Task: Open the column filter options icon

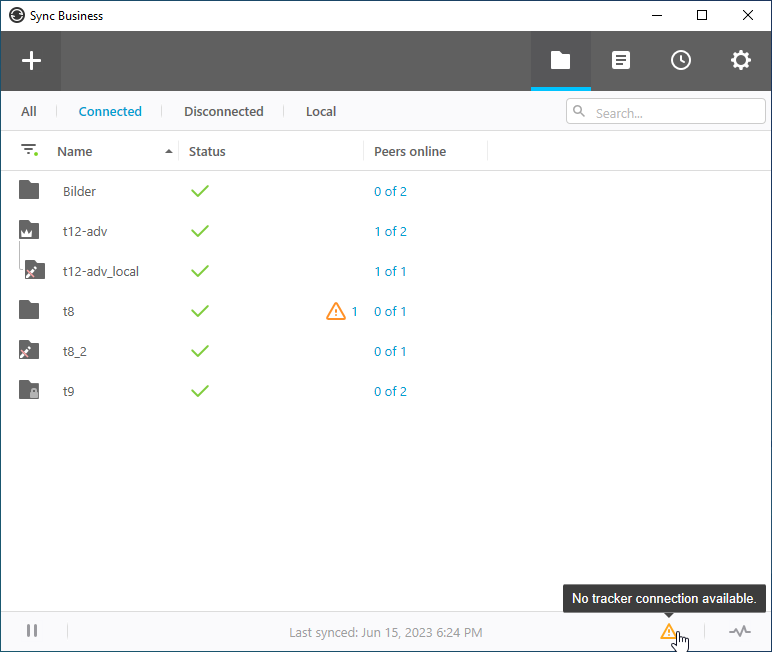Action: [x=30, y=151]
